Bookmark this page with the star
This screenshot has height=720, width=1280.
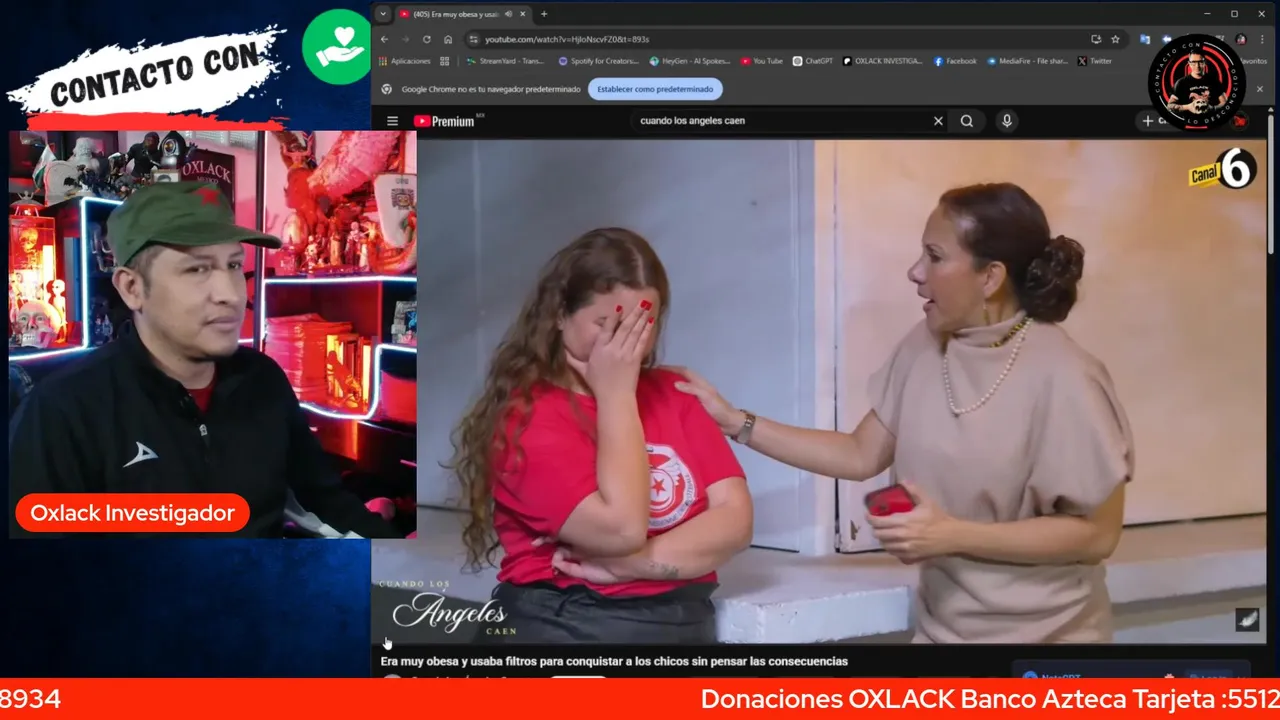[x=1115, y=39]
